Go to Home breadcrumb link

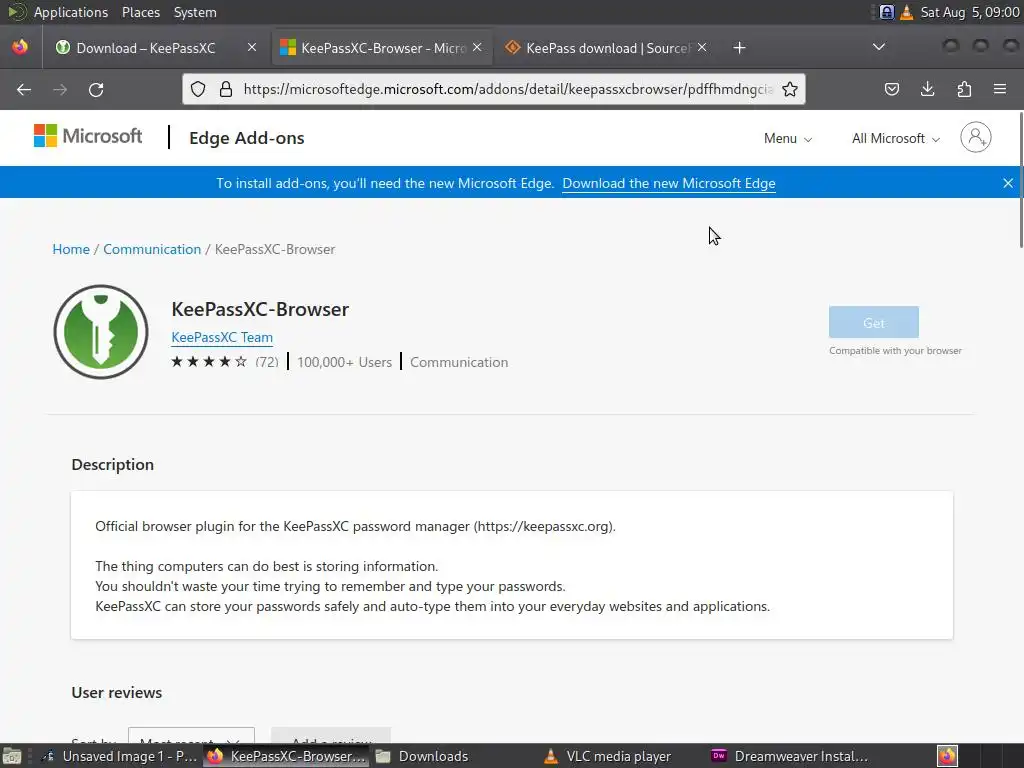pyautogui.click(x=71, y=249)
